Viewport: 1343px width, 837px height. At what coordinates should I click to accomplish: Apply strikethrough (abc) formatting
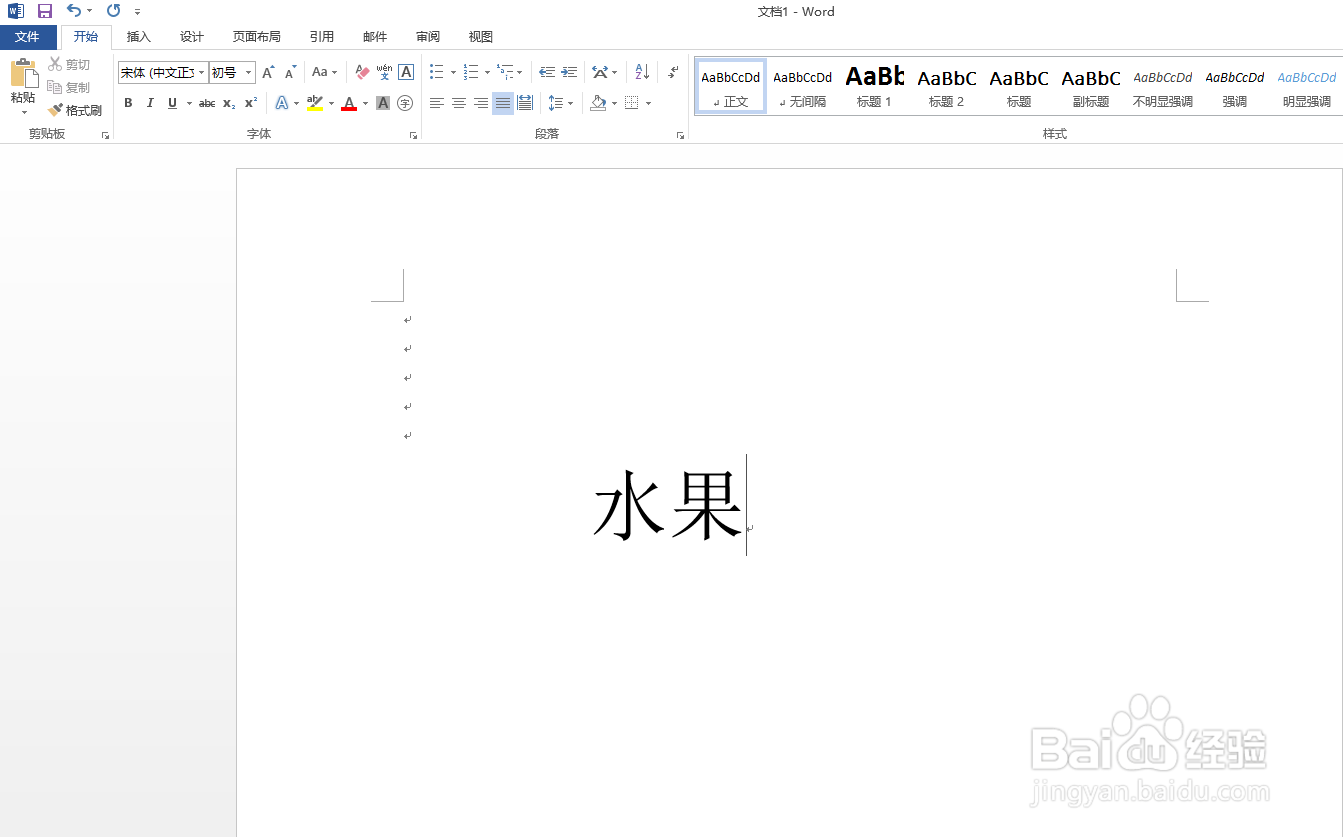click(207, 103)
